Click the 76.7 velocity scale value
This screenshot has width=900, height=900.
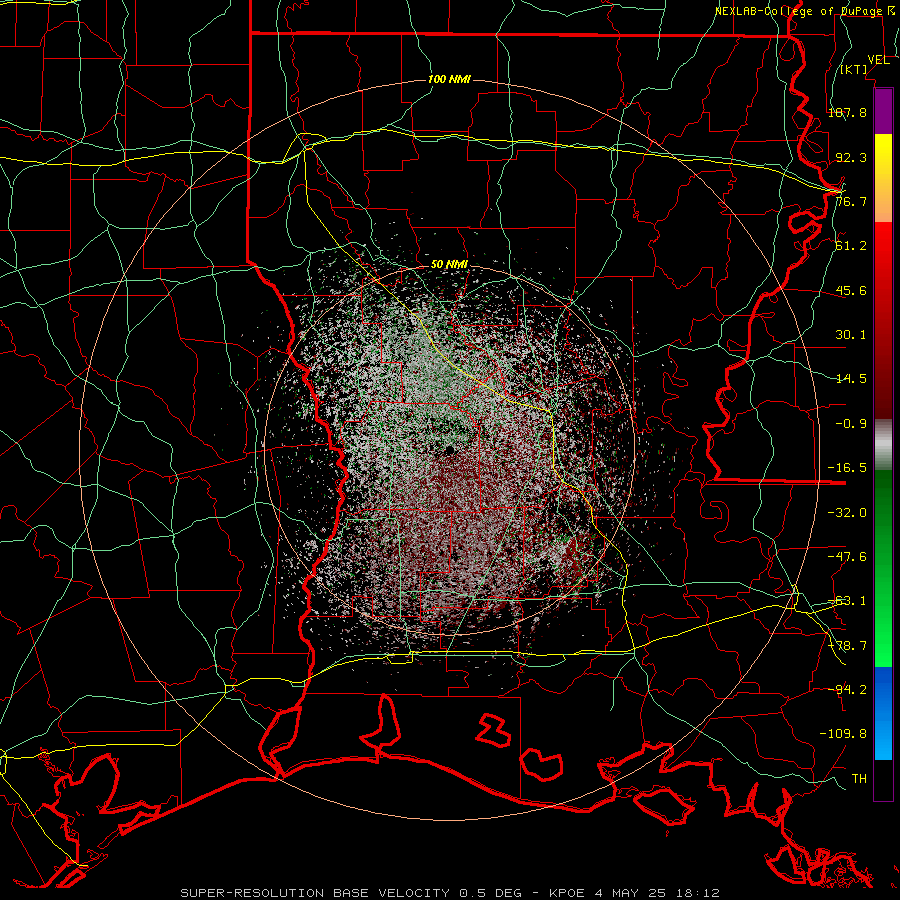pos(851,201)
